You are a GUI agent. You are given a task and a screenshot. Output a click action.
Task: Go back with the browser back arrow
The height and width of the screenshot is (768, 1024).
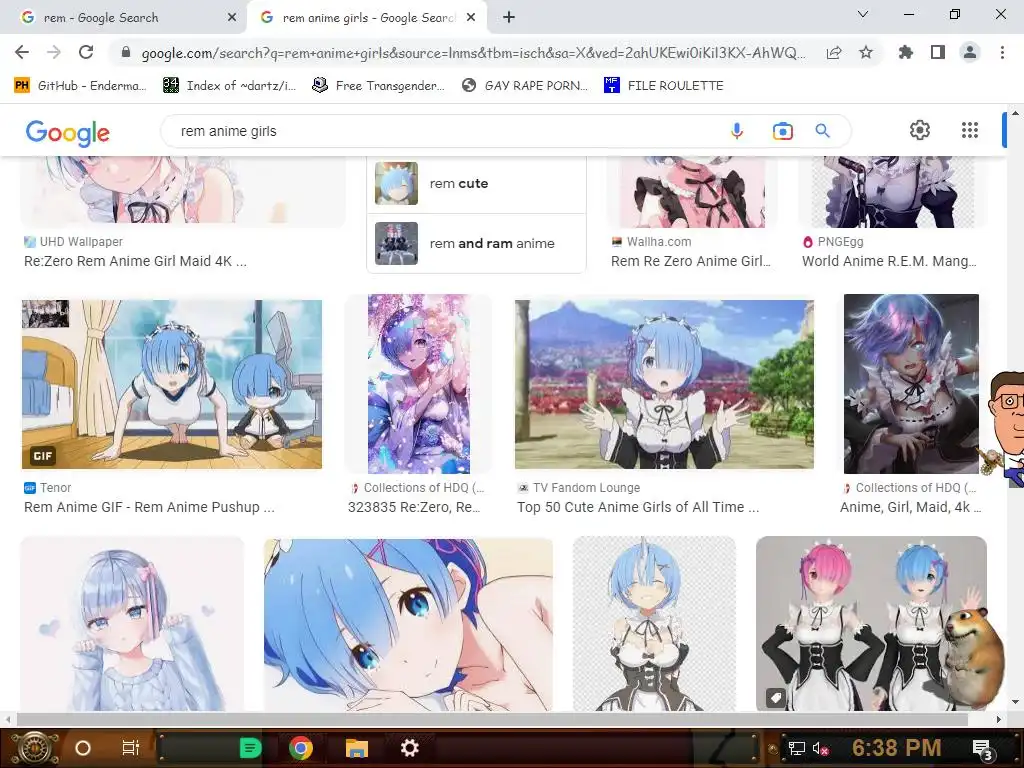[22, 52]
